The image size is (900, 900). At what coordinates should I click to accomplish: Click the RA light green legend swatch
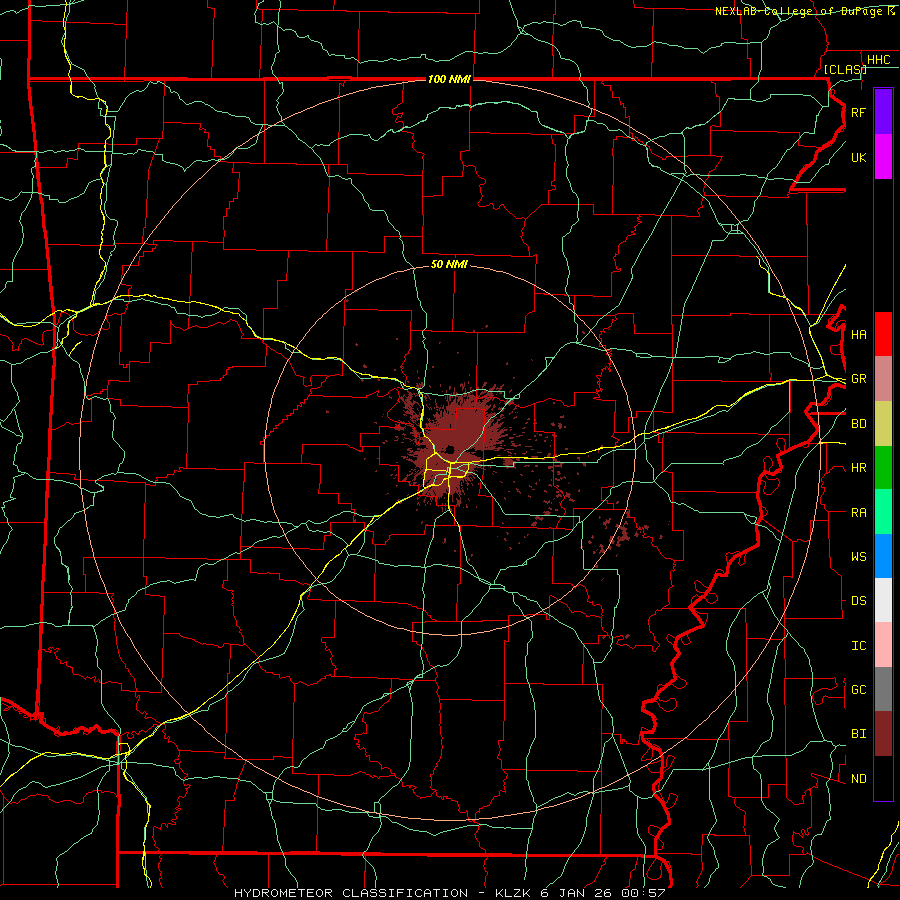pyautogui.click(x=883, y=512)
